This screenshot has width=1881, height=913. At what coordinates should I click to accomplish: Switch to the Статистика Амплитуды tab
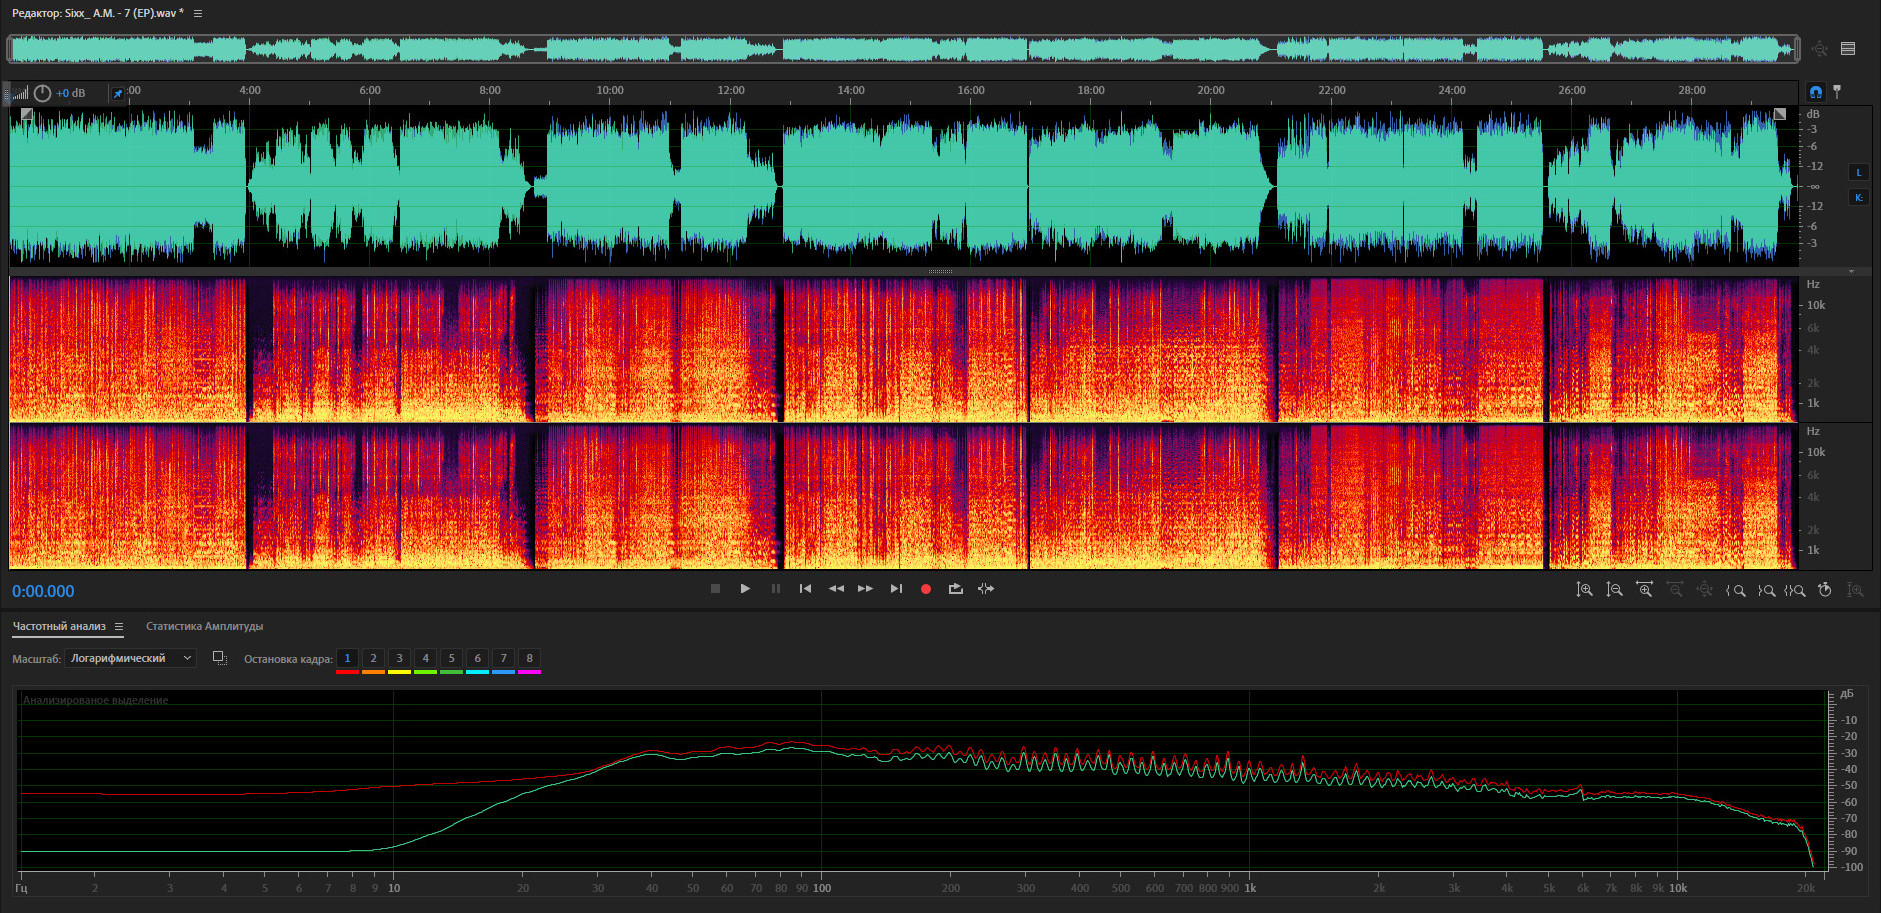[x=204, y=627]
